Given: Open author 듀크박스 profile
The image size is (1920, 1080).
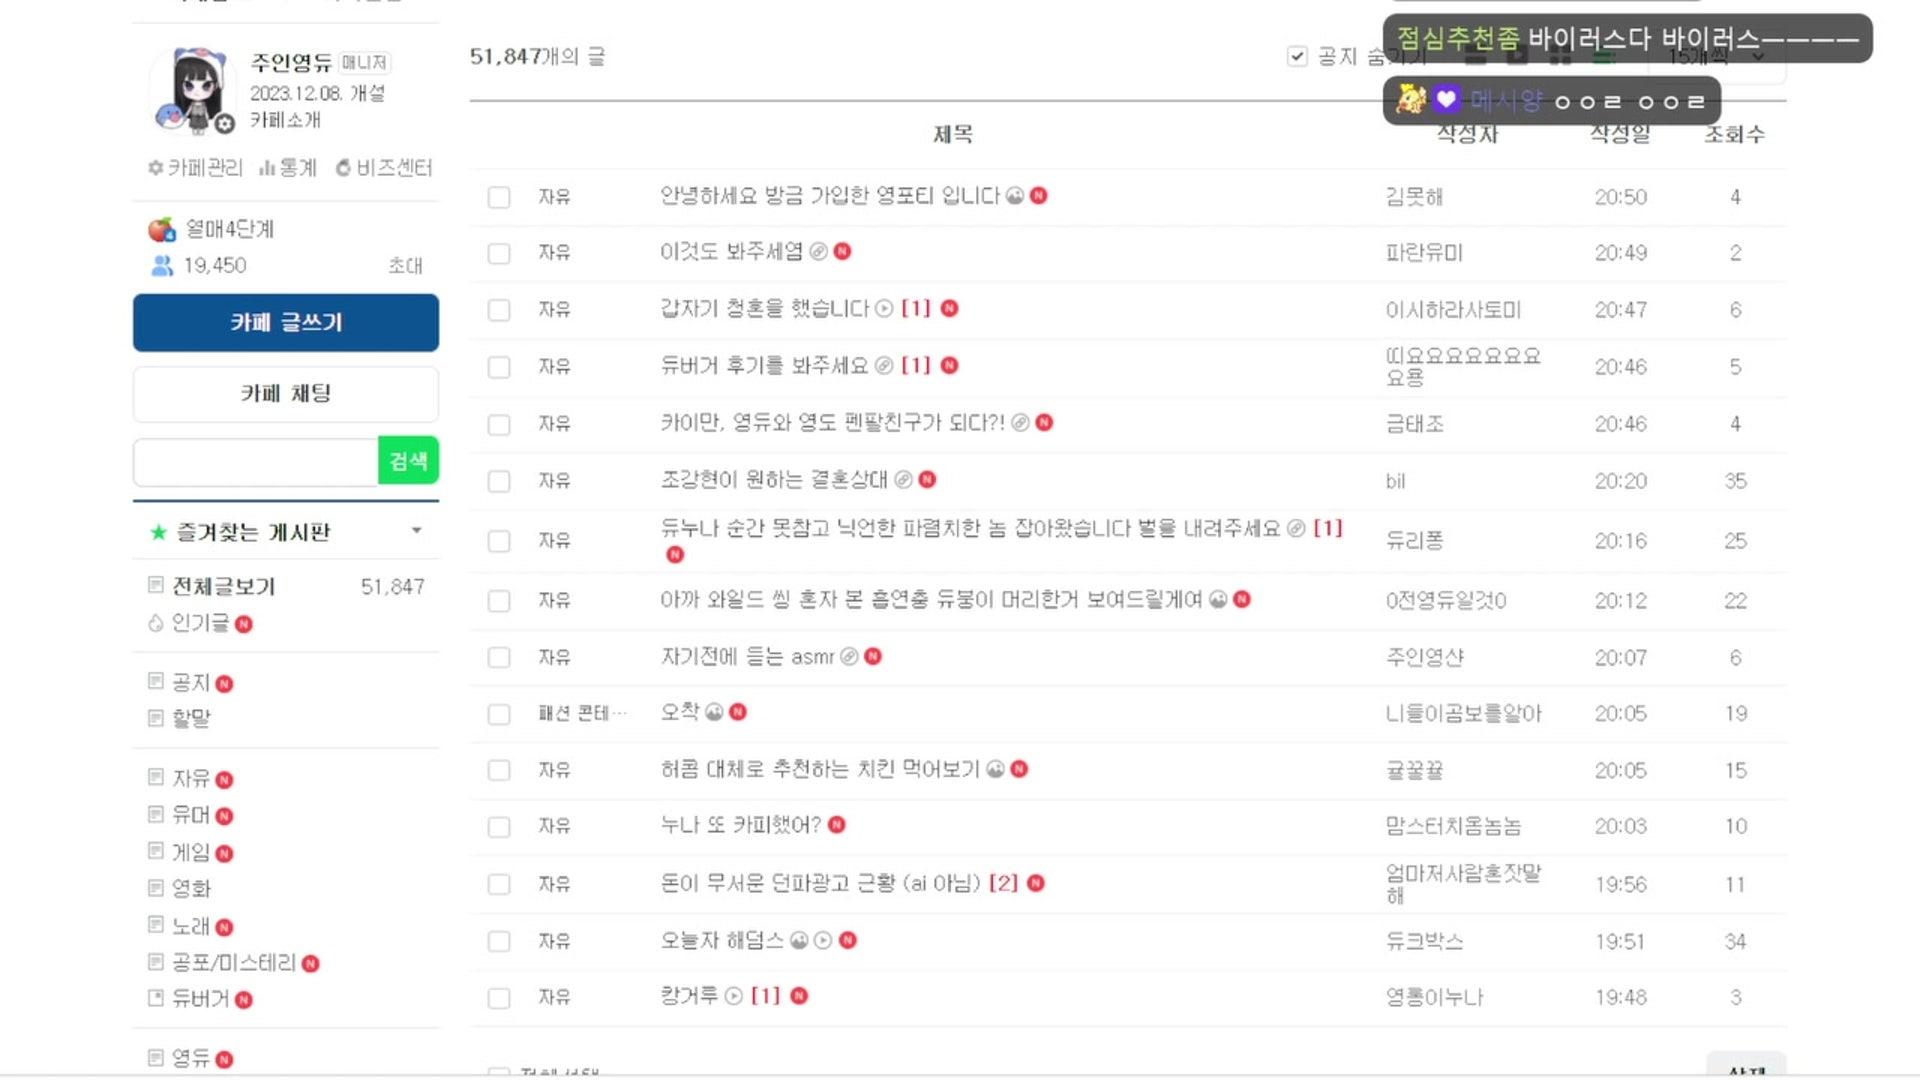Looking at the screenshot, I should pyautogui.click(x=1424, y=941).
